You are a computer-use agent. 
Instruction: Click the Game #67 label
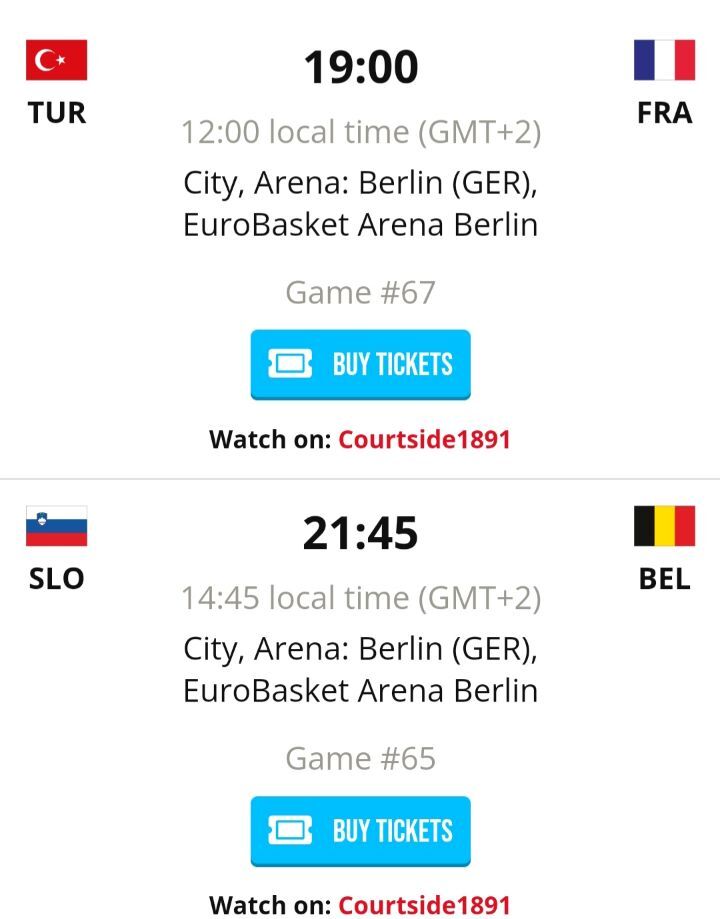[360, 292]
